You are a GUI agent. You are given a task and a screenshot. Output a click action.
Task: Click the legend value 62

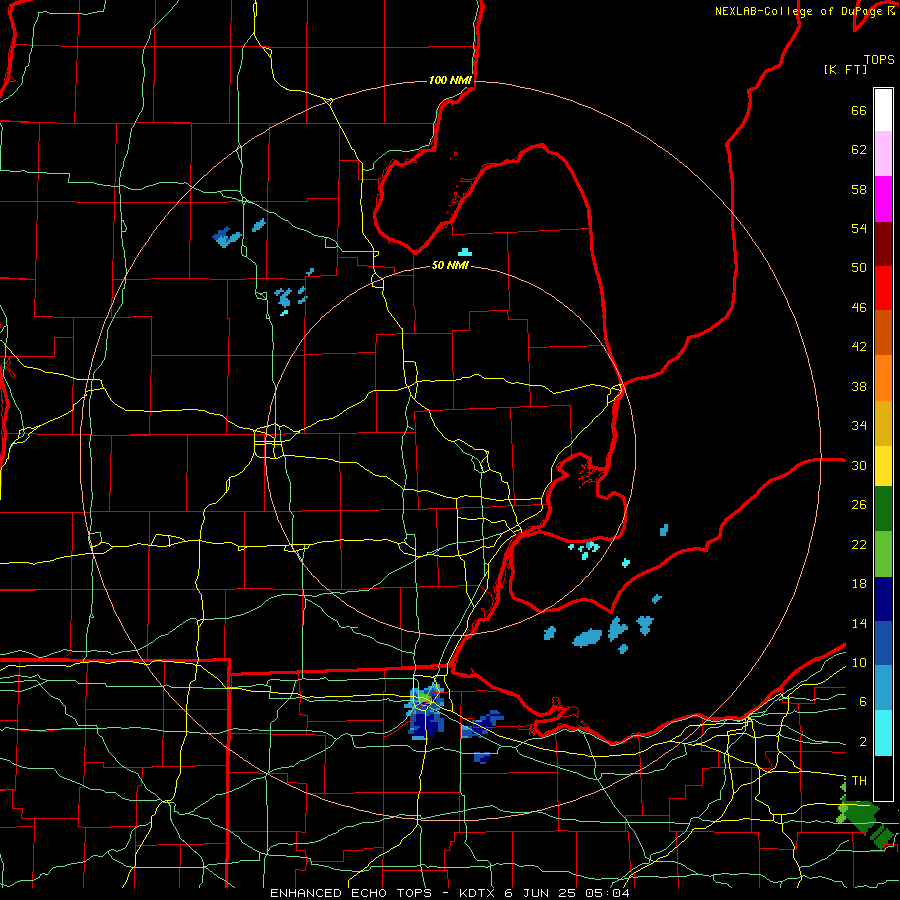[859, 150]
